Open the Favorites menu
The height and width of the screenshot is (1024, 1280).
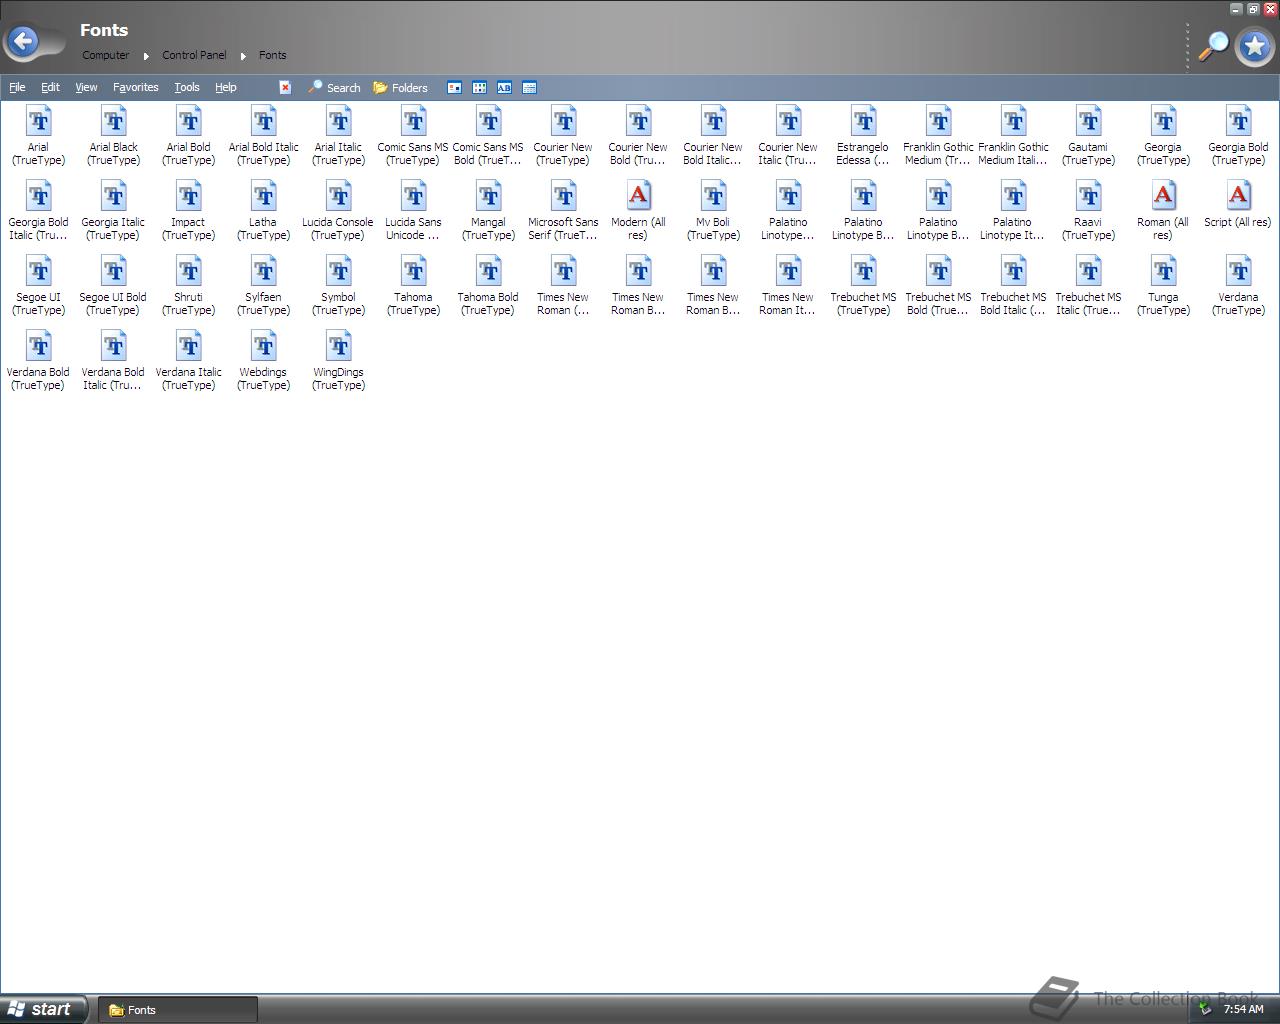click(135, 87)
